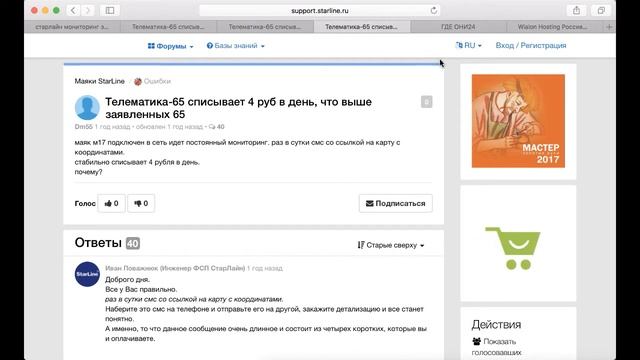Viewport: 640px width, 360px height.
Task: Switch to the 'старлайн мониторинг' tab
Action: 72,27
